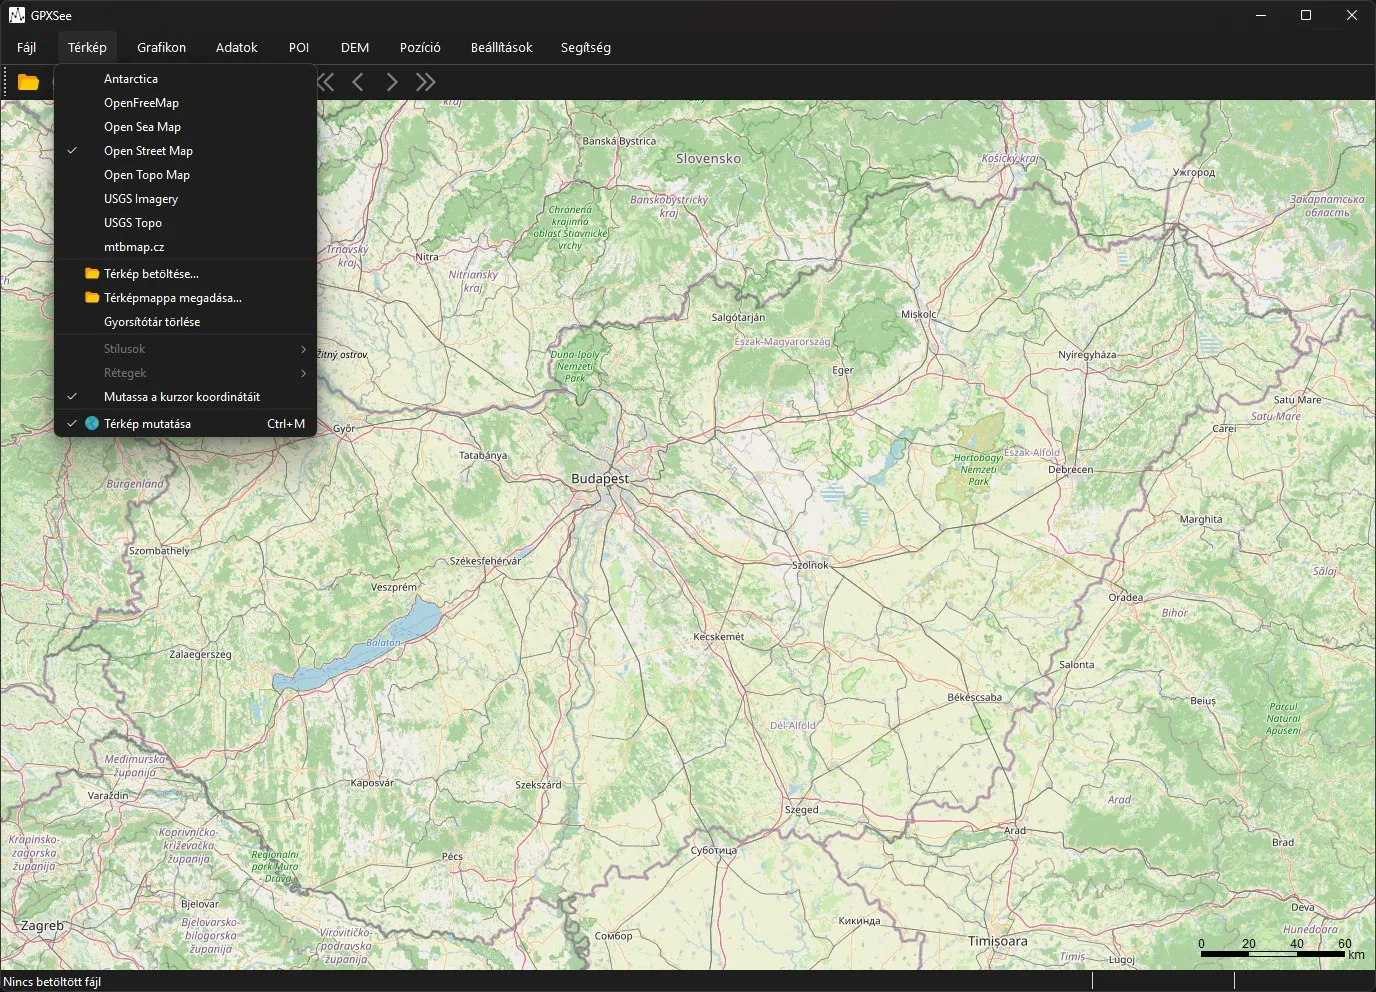Jump to last file with double-right arrow

pyautogui.click(x=426, y=82)
